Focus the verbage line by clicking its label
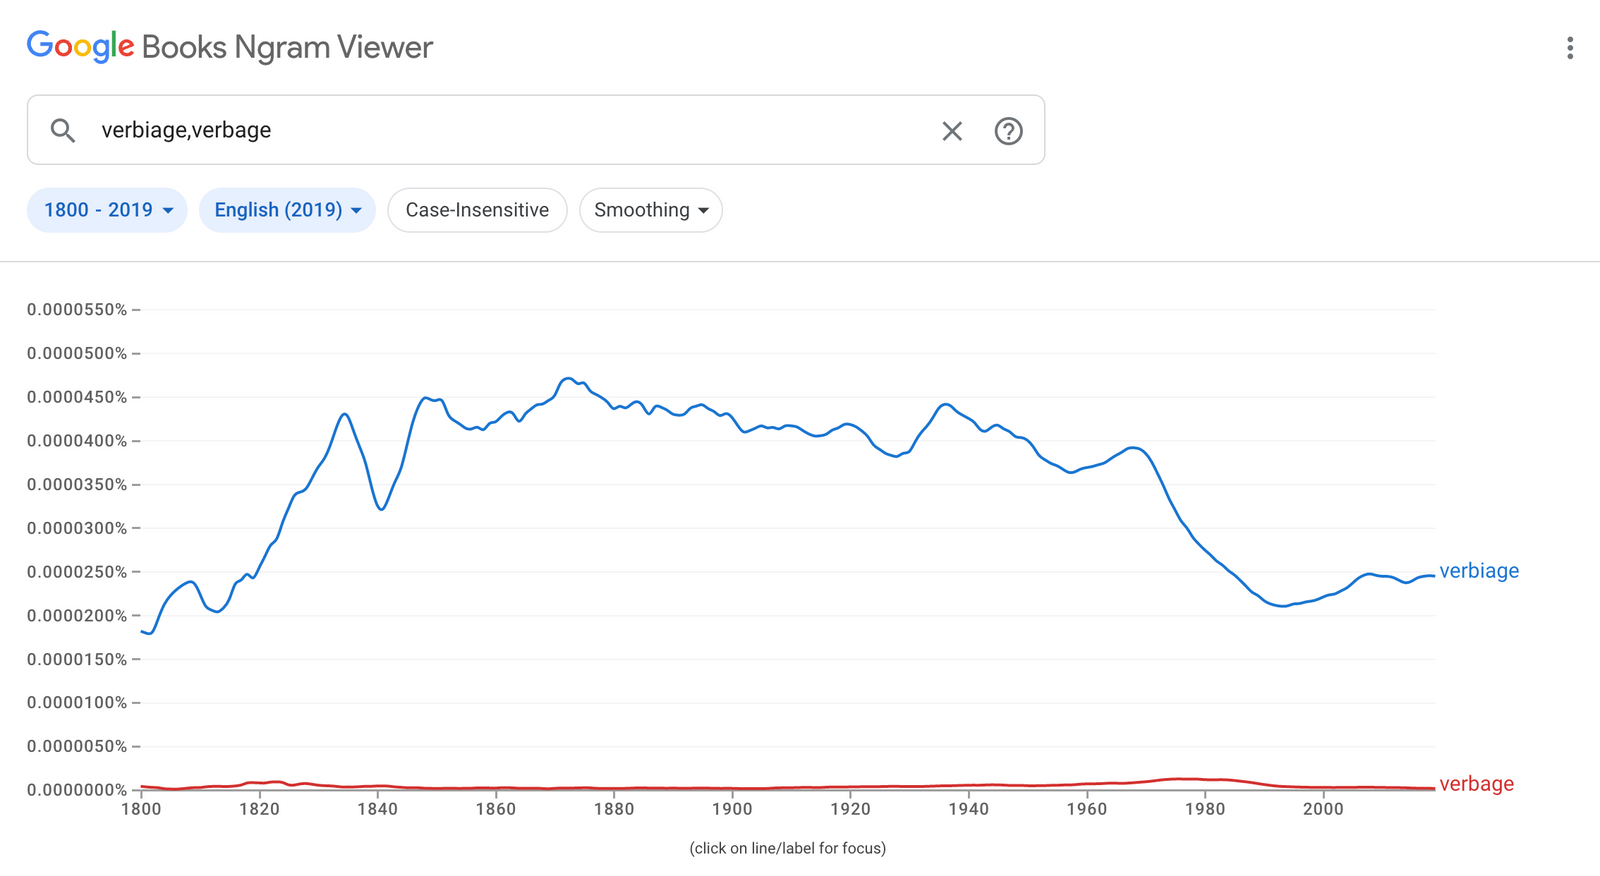The height and width of the screenshot is (876, 1600). point(1475,784)
